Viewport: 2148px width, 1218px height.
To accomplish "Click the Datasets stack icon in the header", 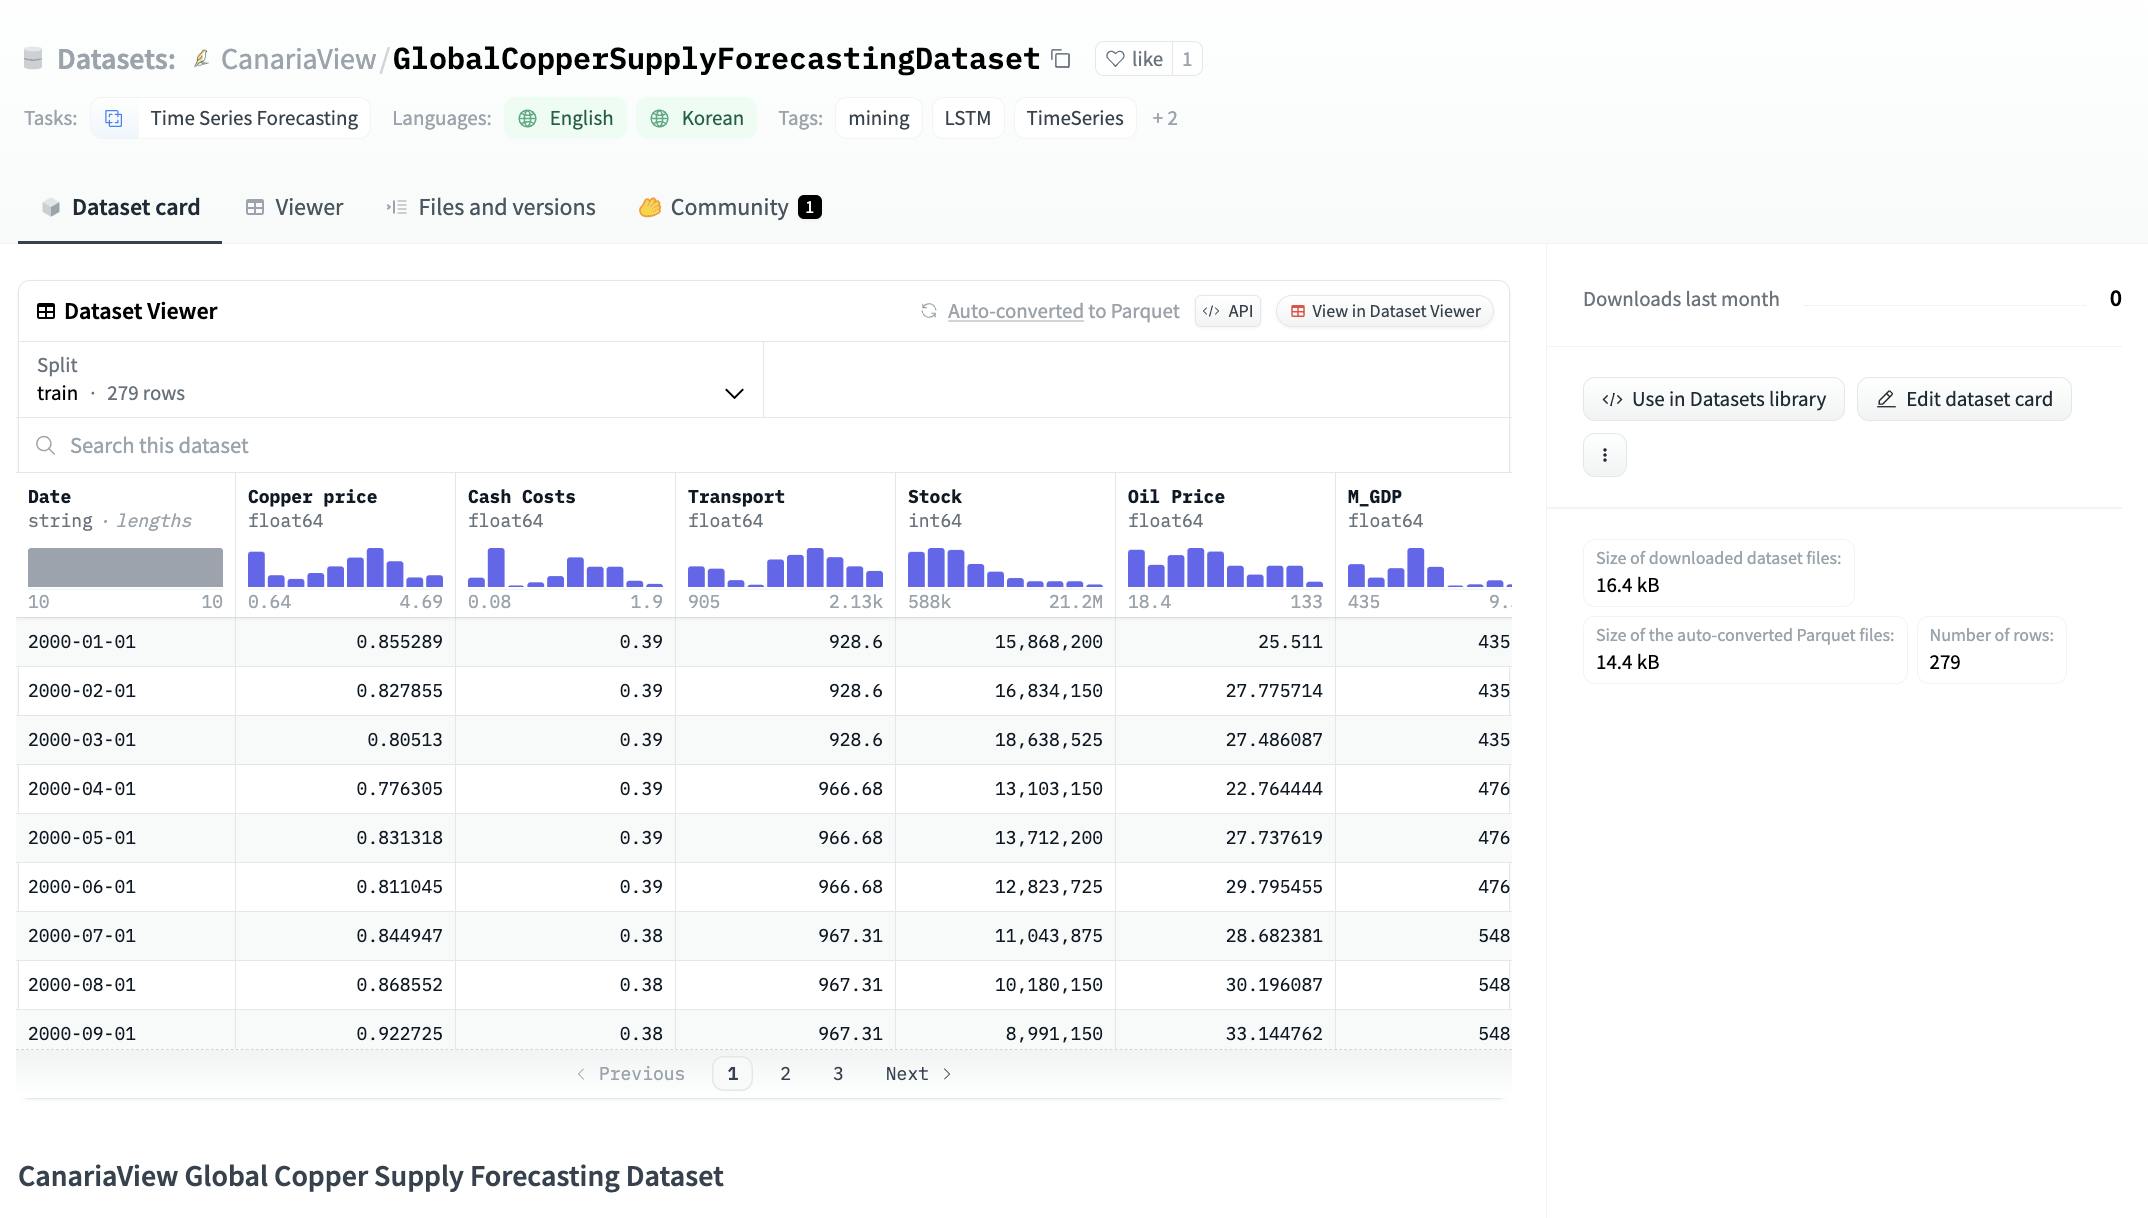I will coord(33,59).
